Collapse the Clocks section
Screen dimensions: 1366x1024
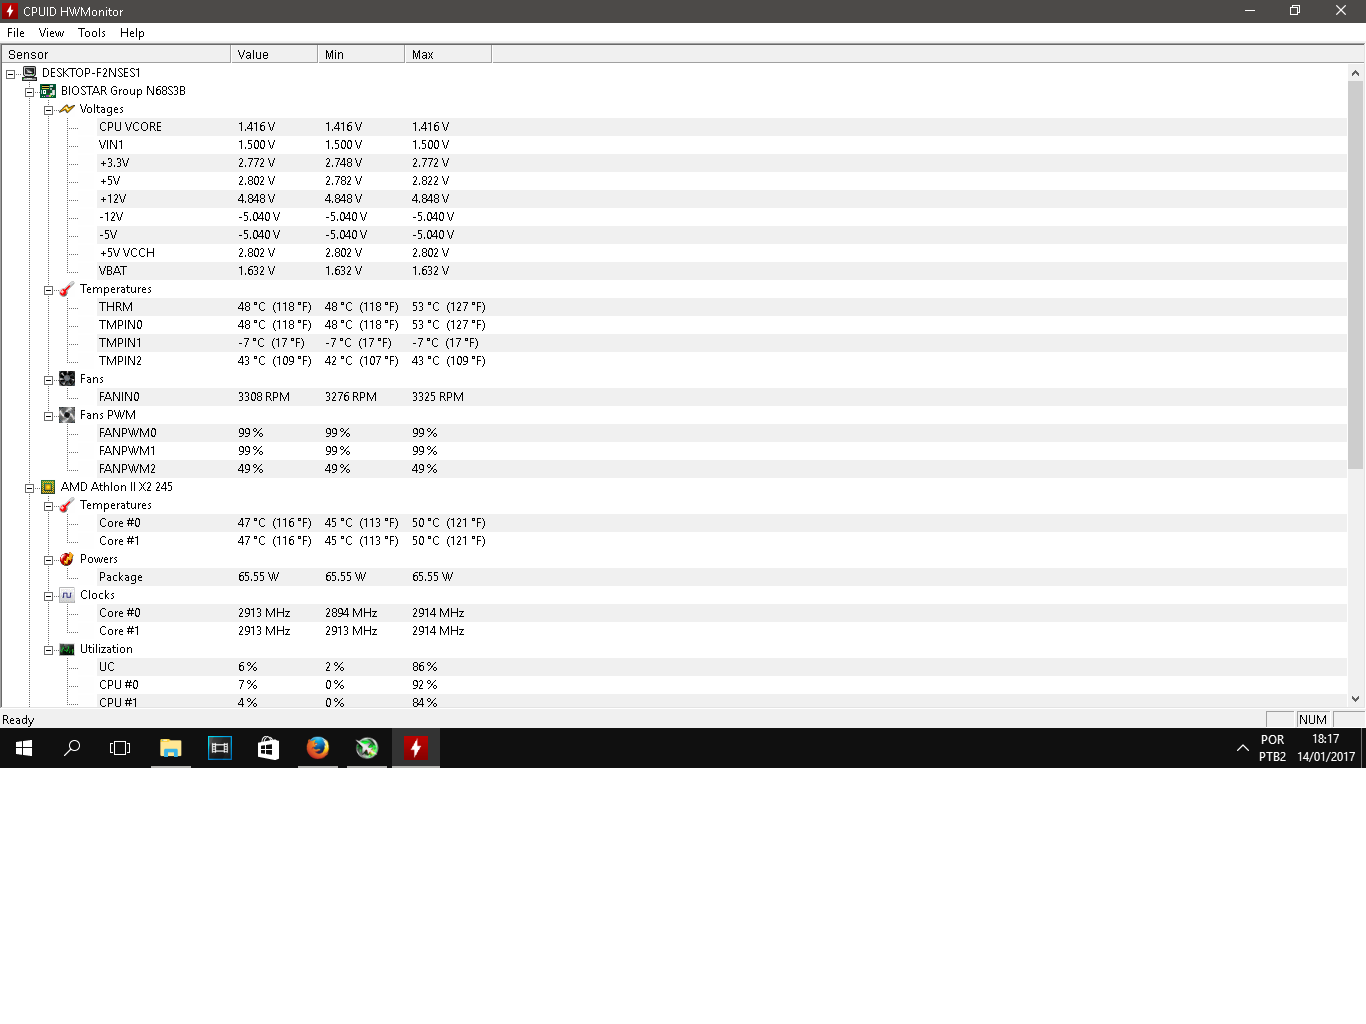click(x=48, y=596)
